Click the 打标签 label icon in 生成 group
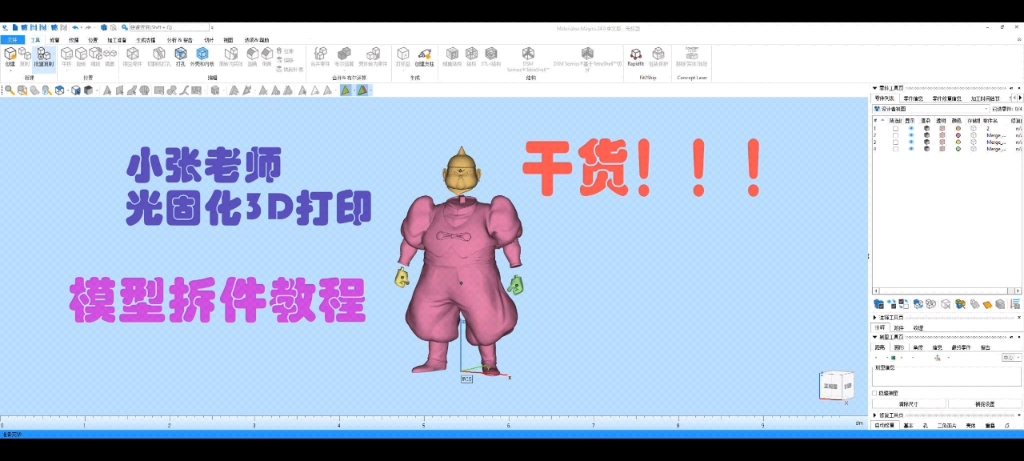Image resolution: width=1024 pixels, height=461 pixels. tap(403, 56)
